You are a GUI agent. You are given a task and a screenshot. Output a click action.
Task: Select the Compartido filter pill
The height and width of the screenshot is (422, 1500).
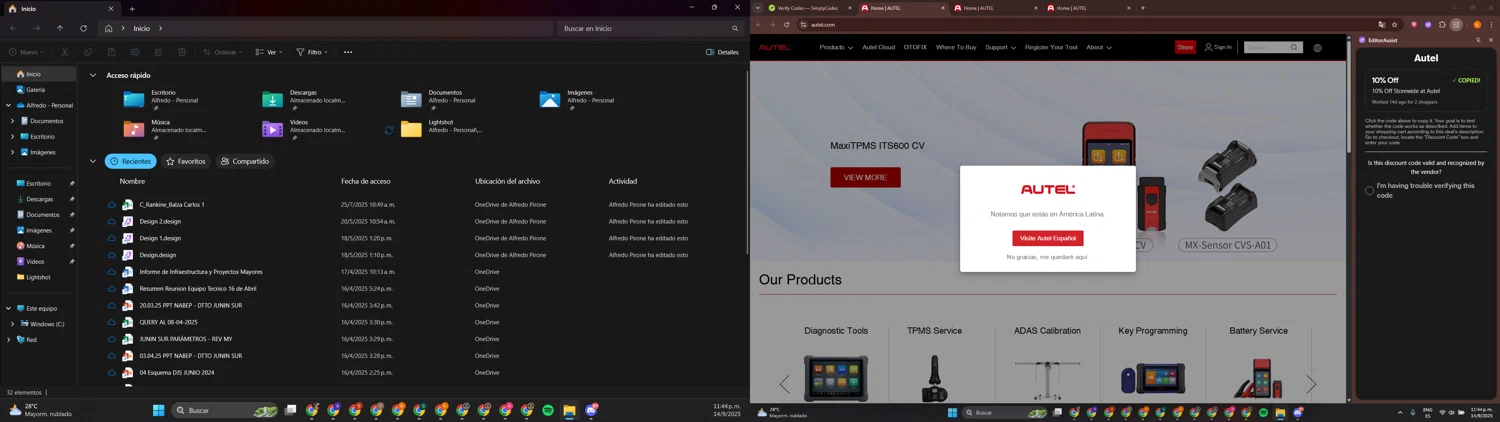click(x=245, y=161)
